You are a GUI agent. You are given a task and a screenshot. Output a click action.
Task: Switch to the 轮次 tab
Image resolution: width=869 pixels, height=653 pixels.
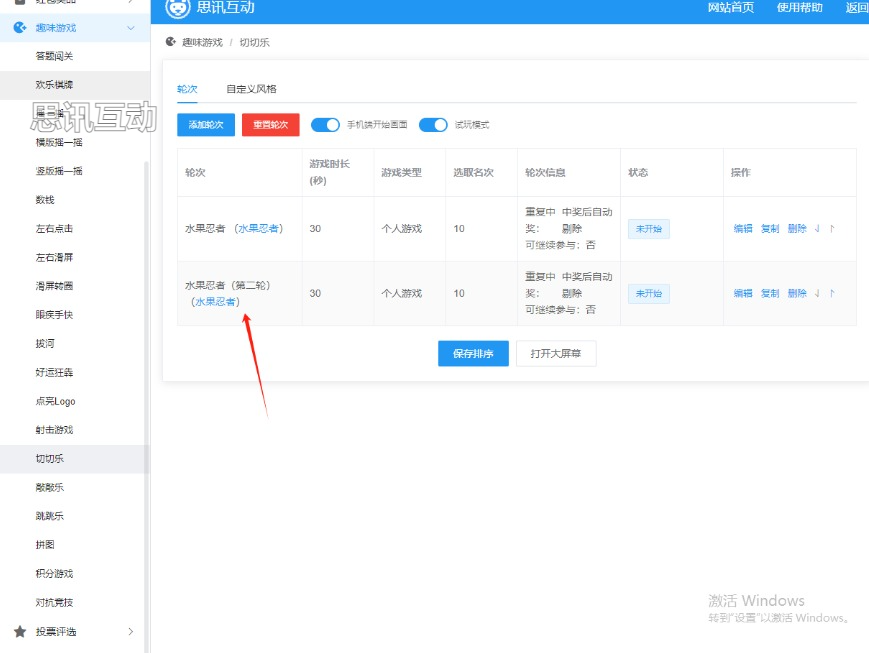187,89
